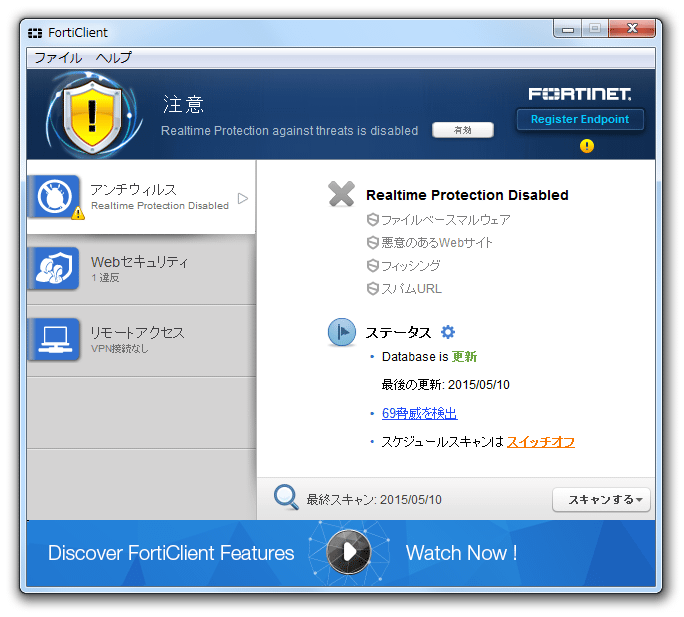Click the shield icon beside スパムURL
684x617 pixels.
point(373,288)
